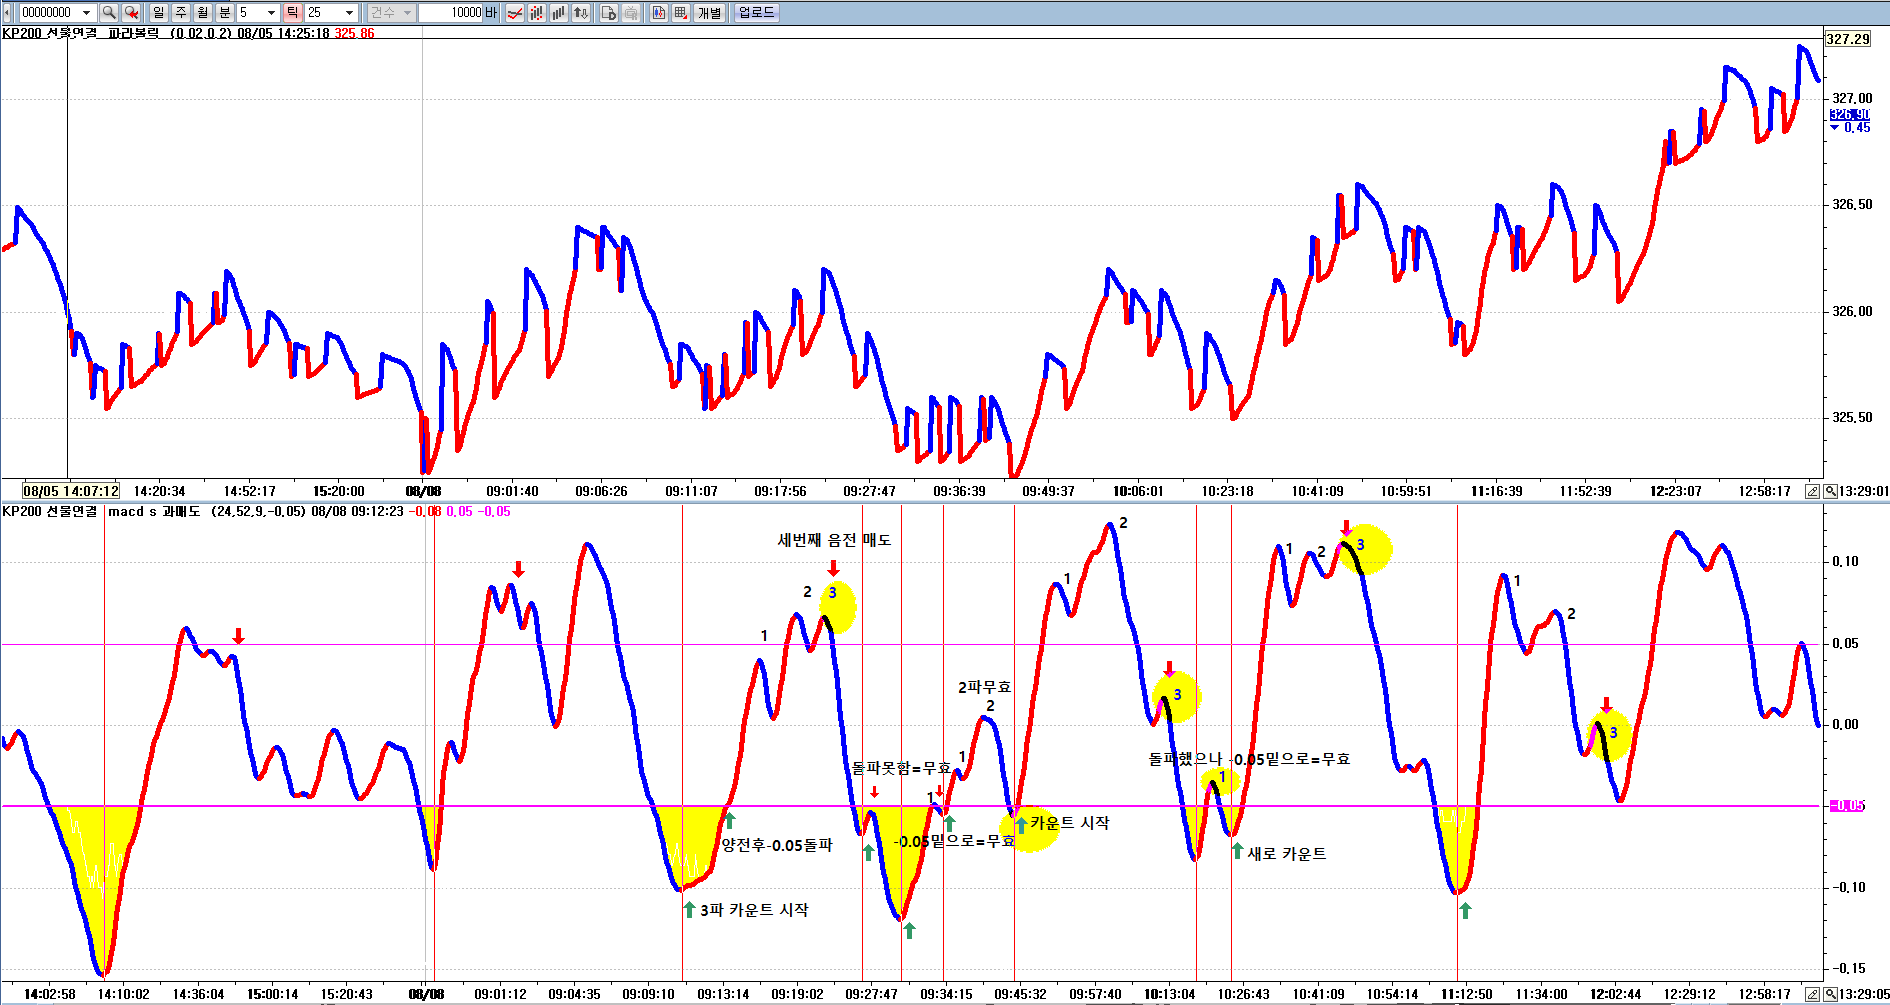1890x1005 pixels.
Task: Select the line chart type icon
Action: click(x=515, y=13)
